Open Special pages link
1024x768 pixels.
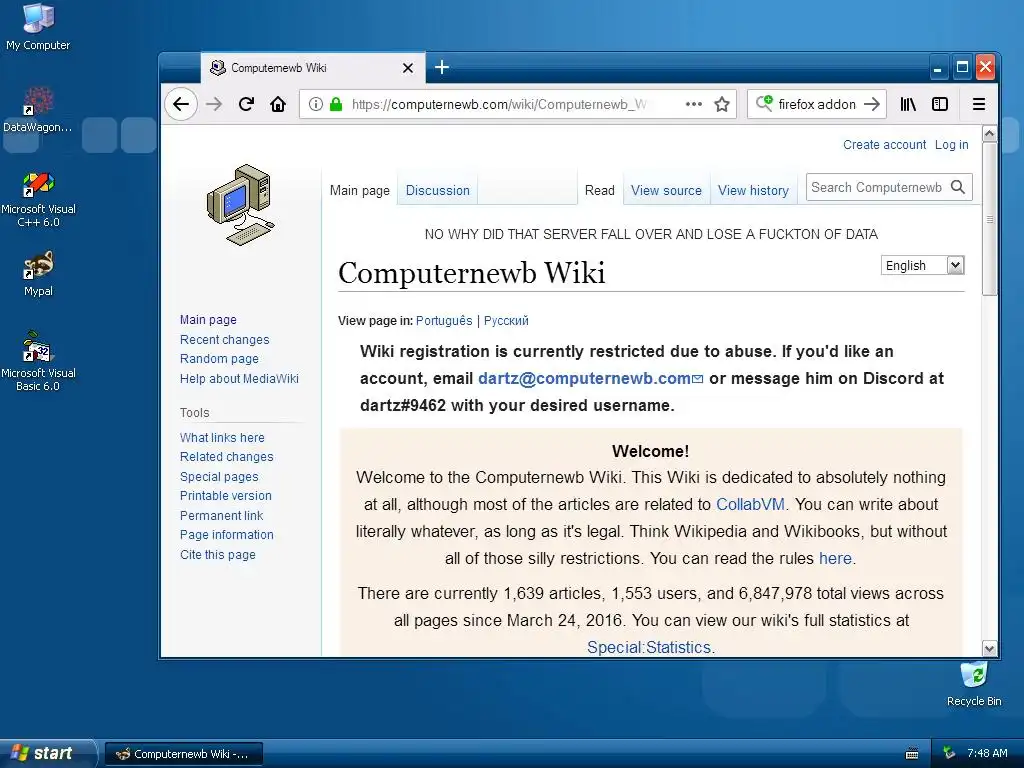pos(219,477)
